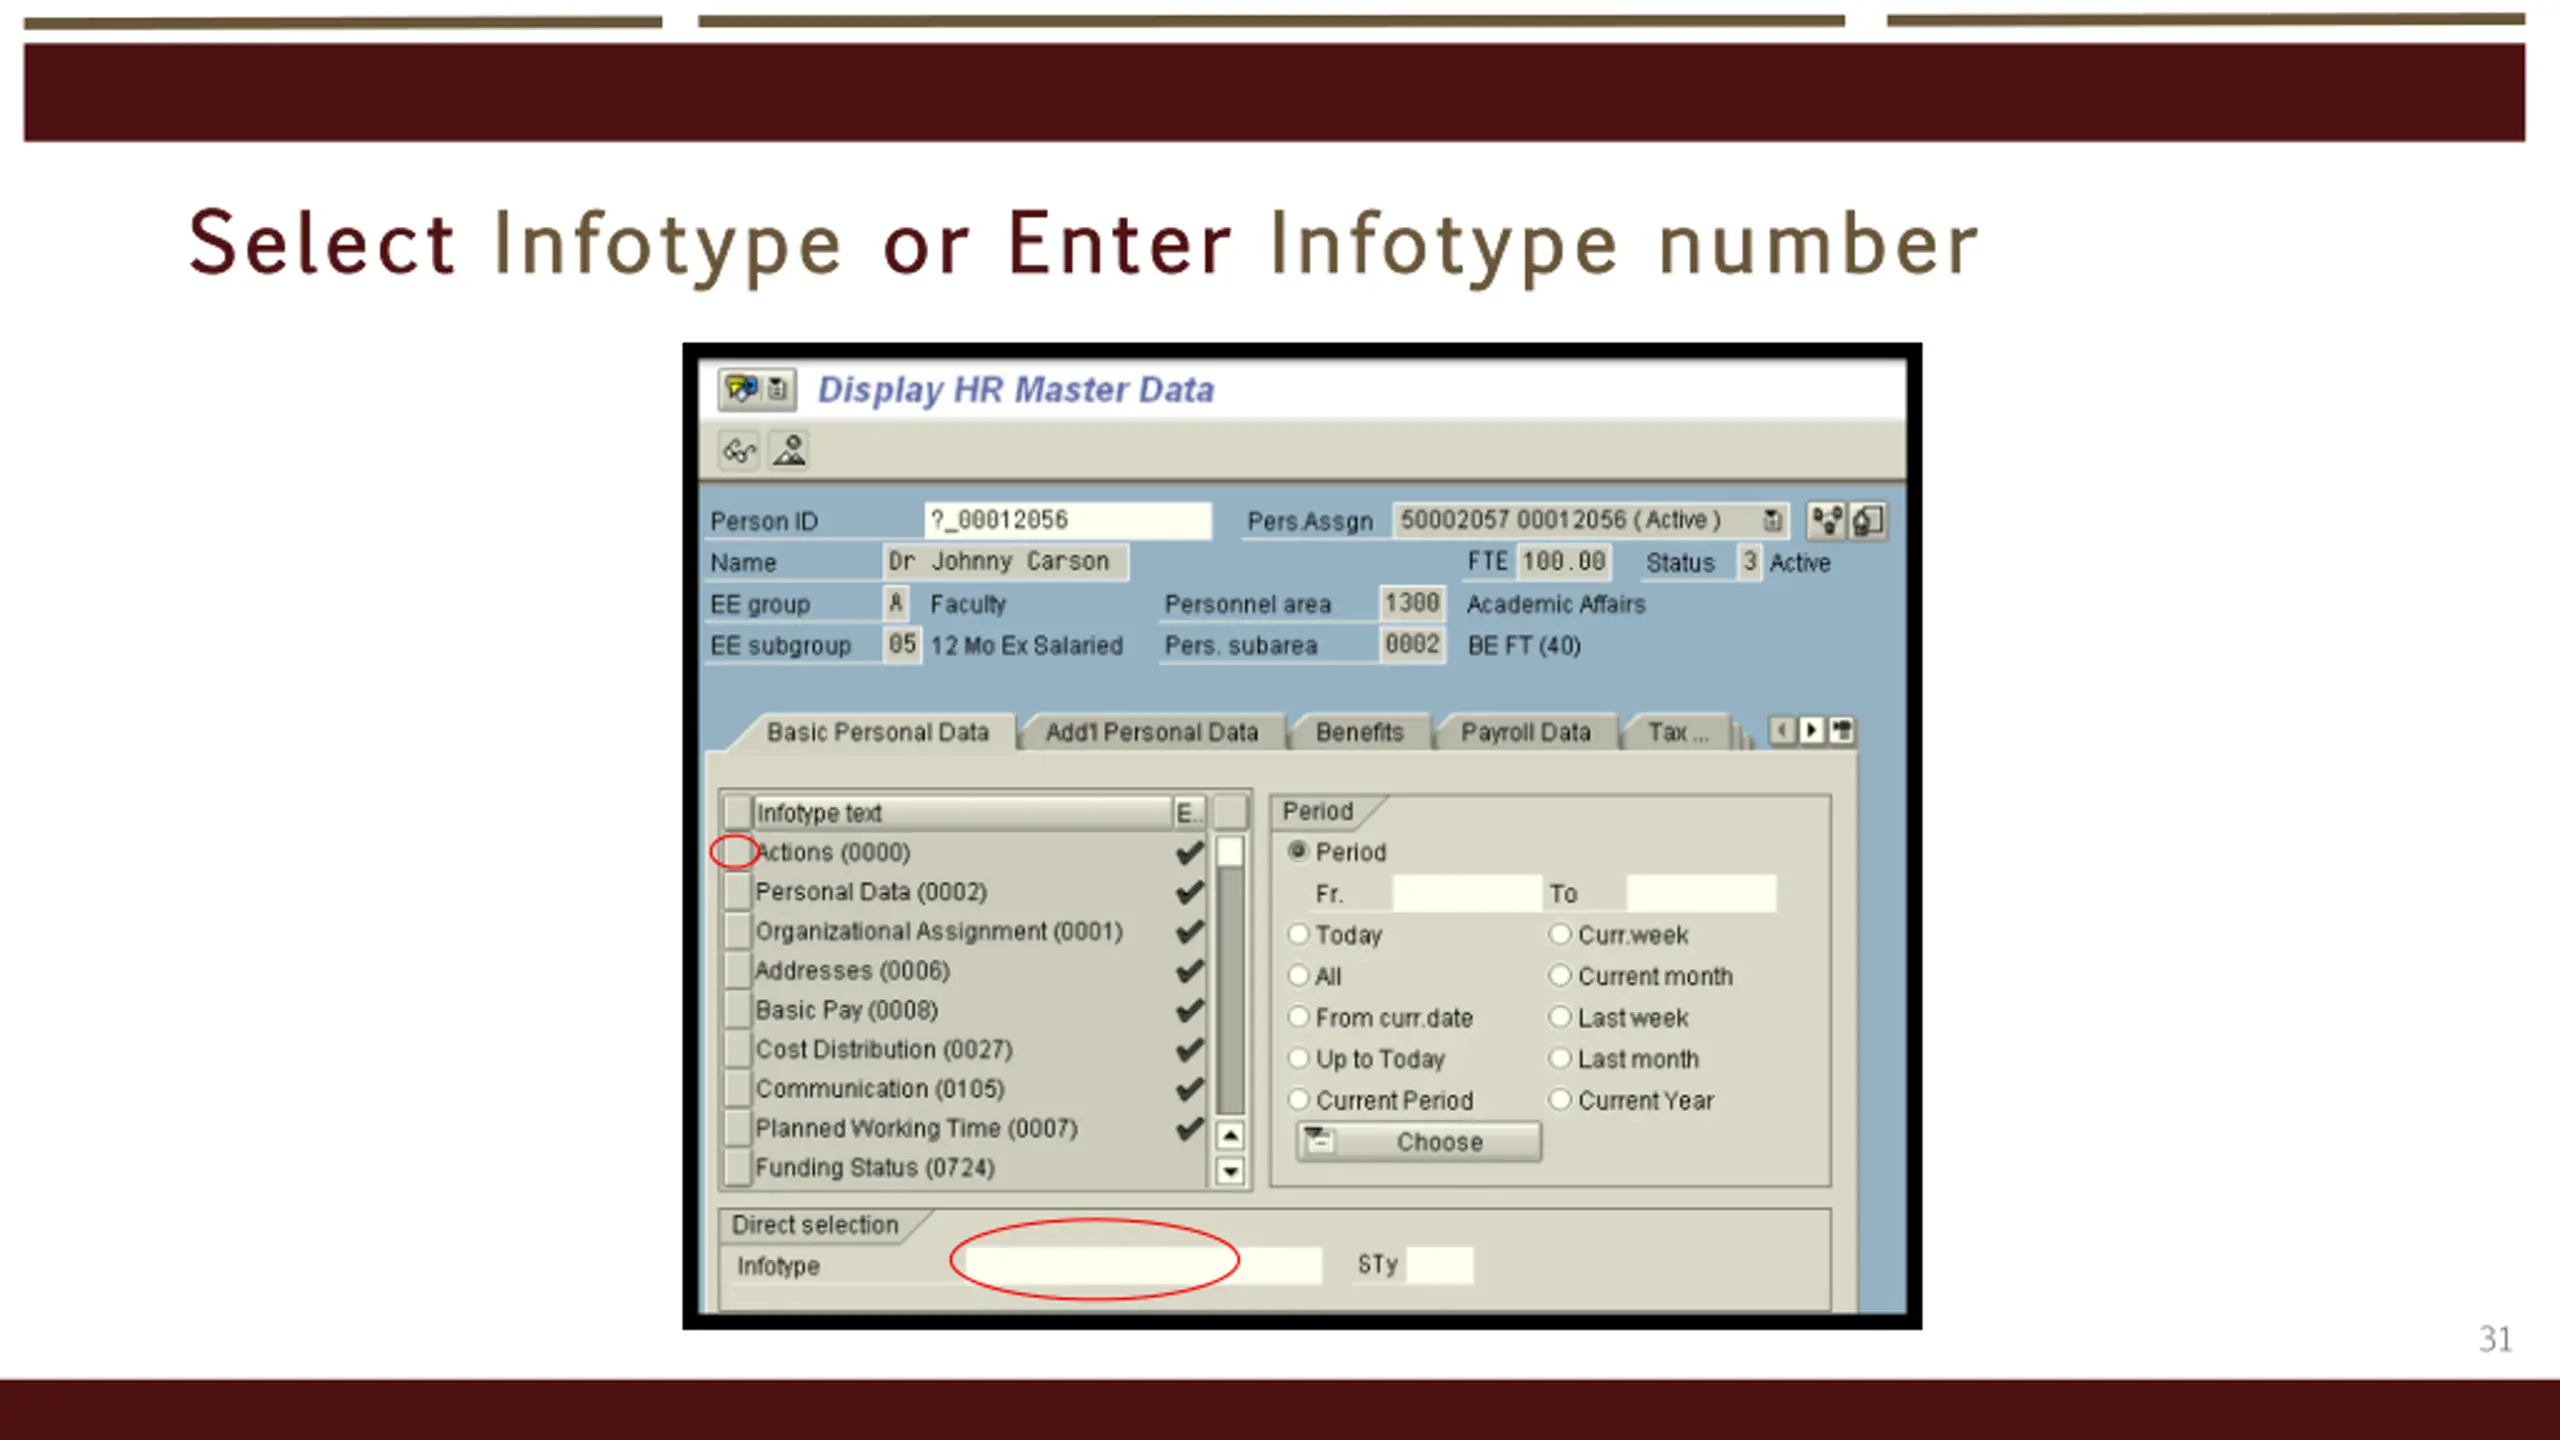Select the Current Period radio button
The image size is (2560, 1440).
pyautogui.click(x=1298, y=1100)
